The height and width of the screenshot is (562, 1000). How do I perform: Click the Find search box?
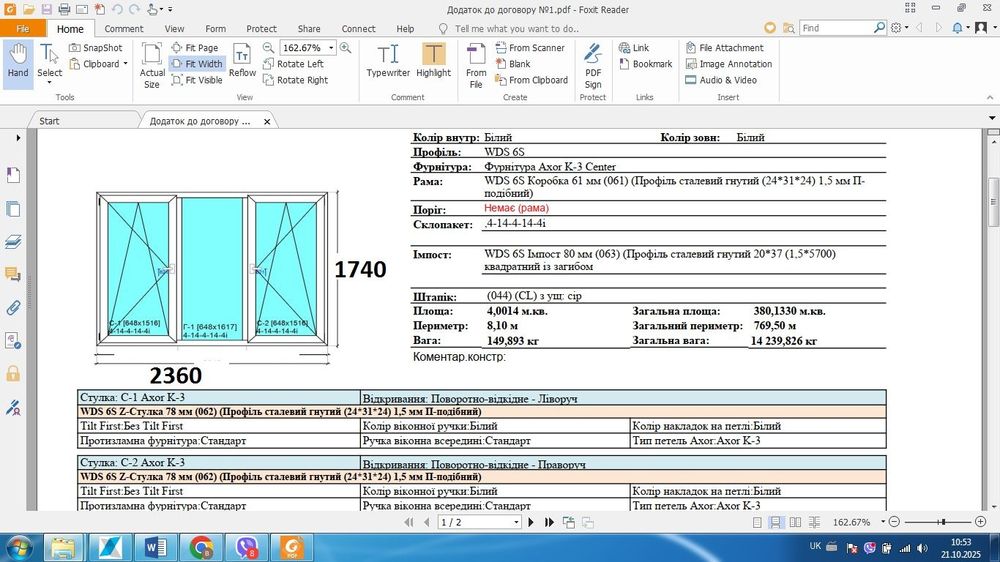pyautogui.click(x=835, y=28)
